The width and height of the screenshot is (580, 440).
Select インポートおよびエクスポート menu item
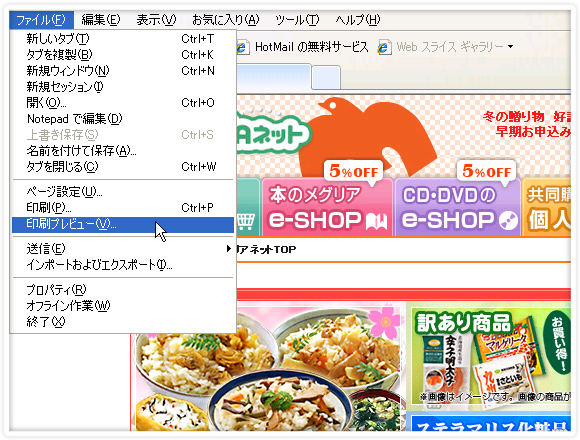click(x=123, y=265)
